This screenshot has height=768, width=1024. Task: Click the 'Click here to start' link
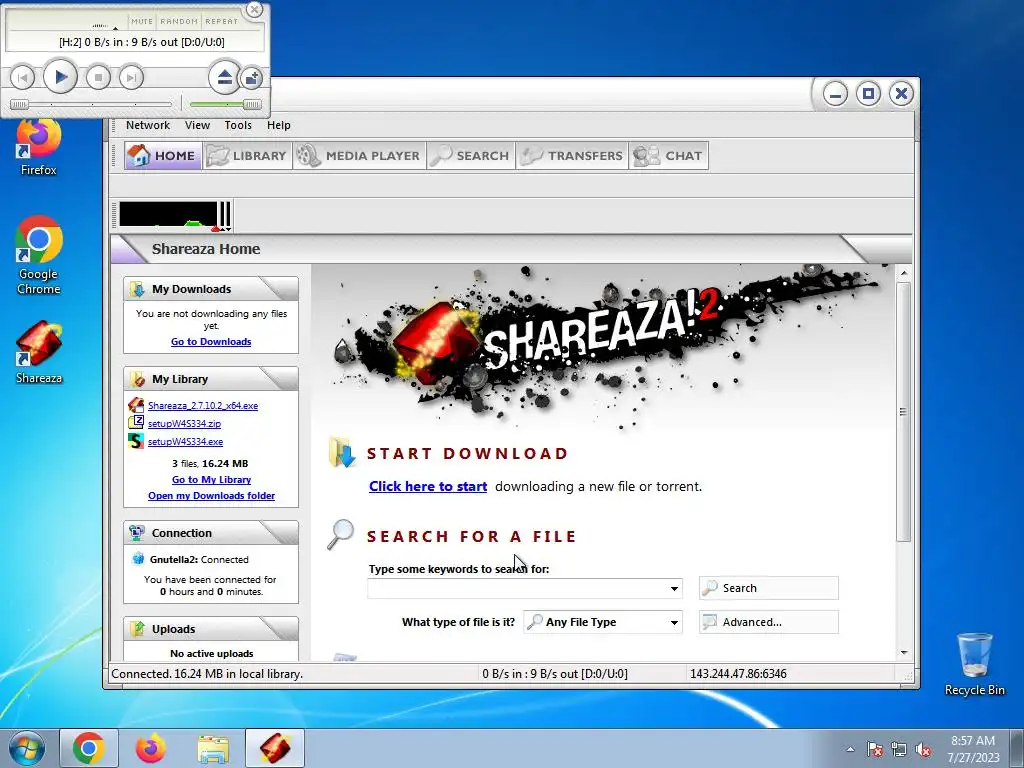[x=428, y=487]
